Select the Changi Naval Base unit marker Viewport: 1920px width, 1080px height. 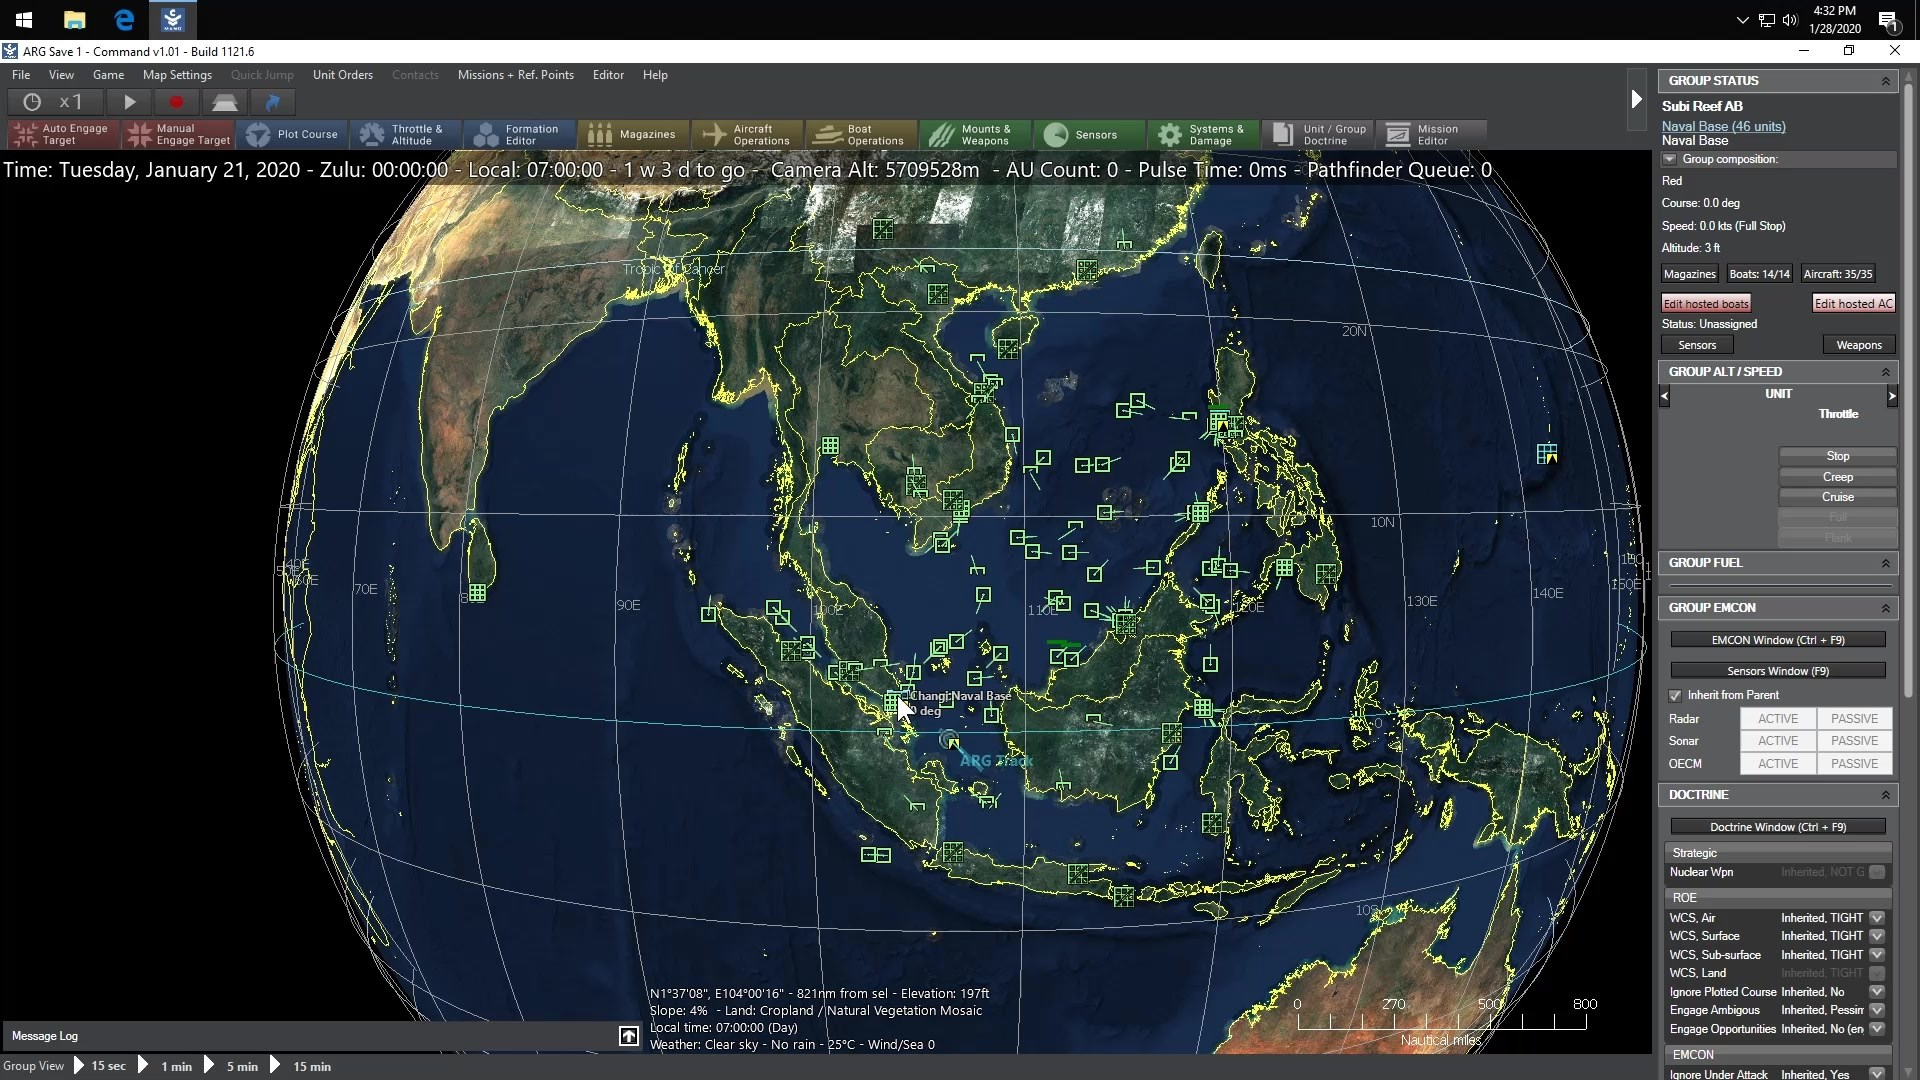pyautogui.click(x=892, y=702)
